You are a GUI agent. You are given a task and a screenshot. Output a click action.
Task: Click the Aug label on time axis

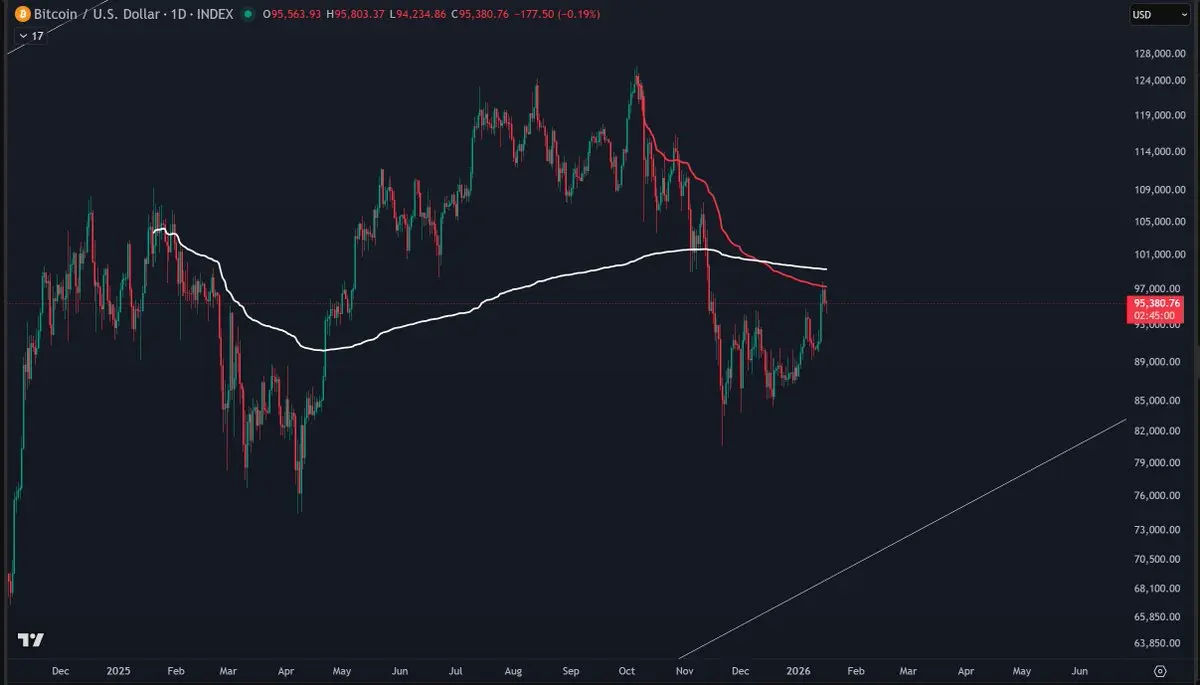pyautogui.click(x=514, y=671)
